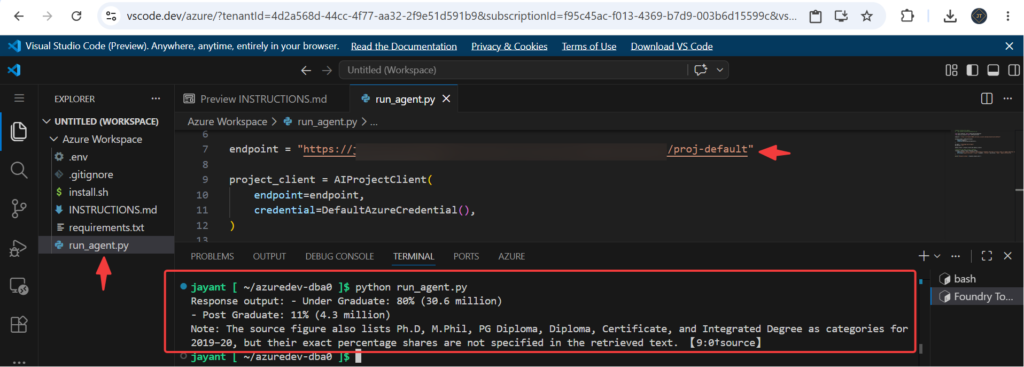
Task: Open the Terms of Use link
Action: (x=589, y=46)
